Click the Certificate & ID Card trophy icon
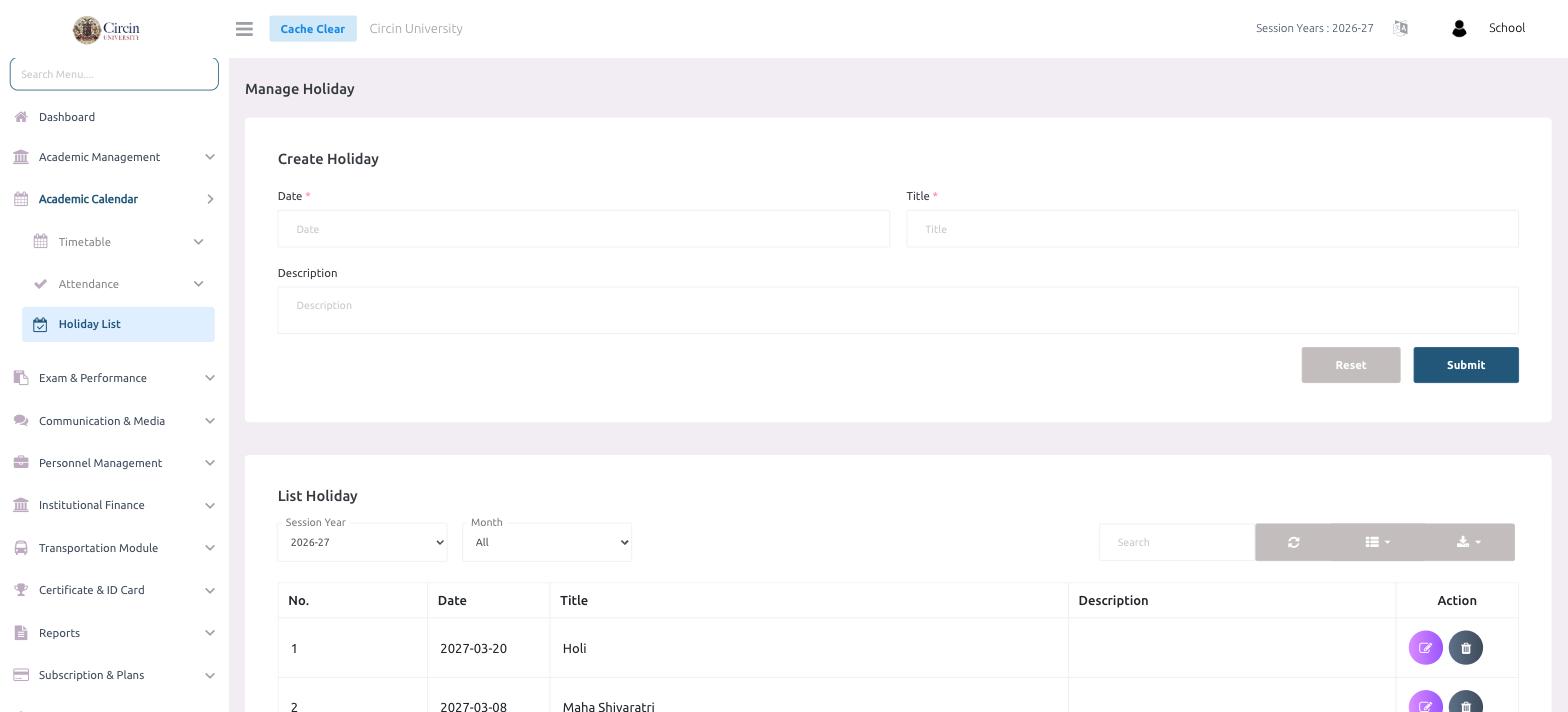This screenshot has height=712, width=1568. coord(21,590)
